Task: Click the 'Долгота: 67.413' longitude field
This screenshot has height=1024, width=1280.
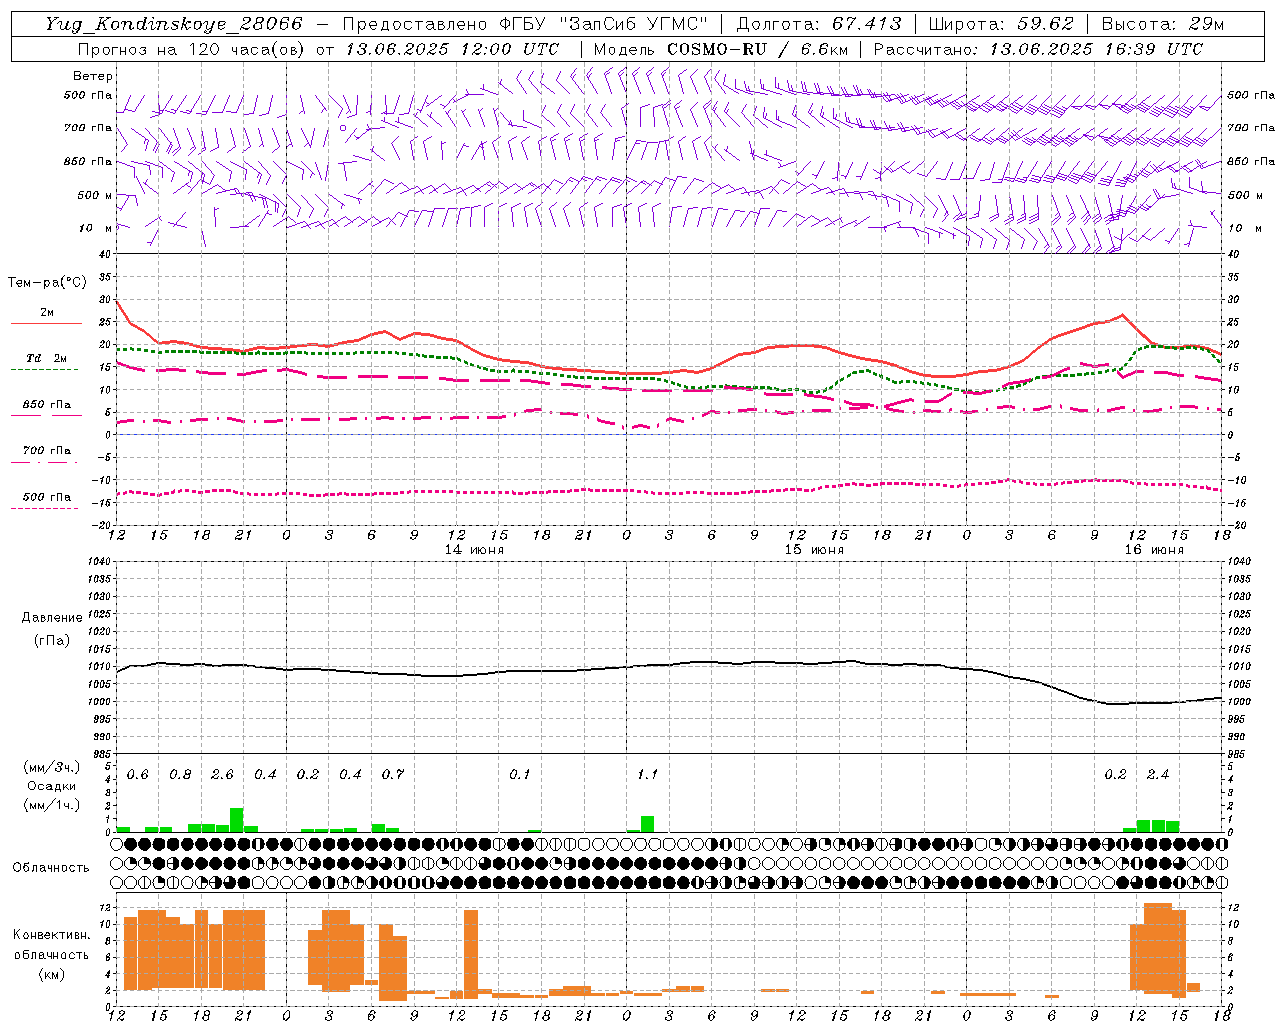Action: (818, 24)
